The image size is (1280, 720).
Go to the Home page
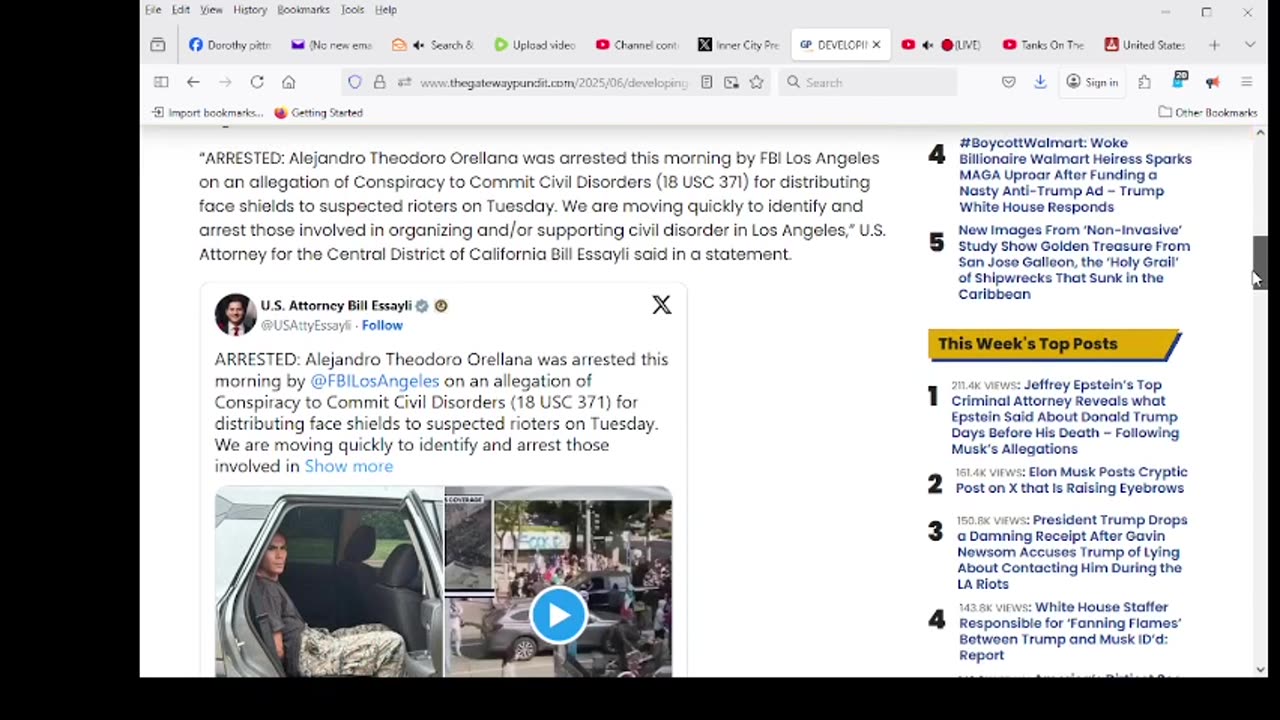pyautogui.click(x=289, y=82)
